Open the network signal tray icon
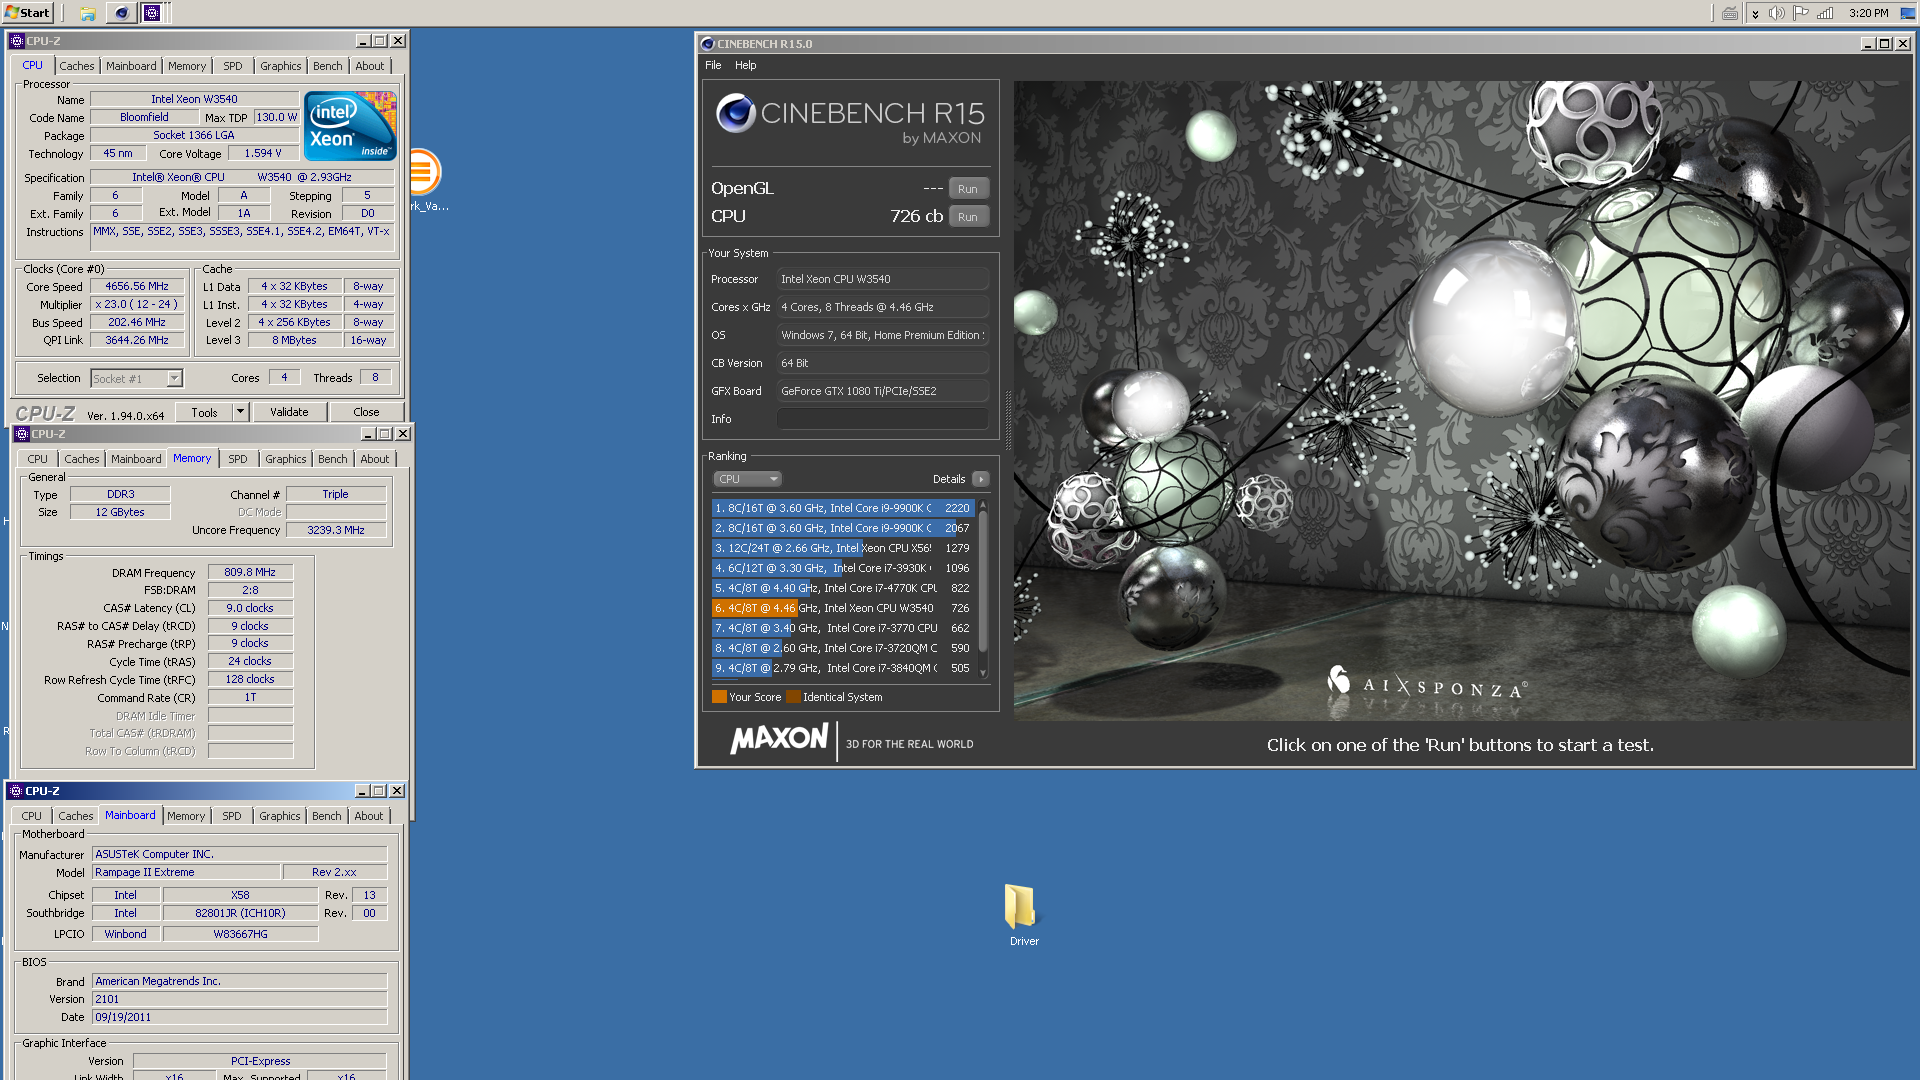This screenshot has height=1080, width=1920. 1825,13
